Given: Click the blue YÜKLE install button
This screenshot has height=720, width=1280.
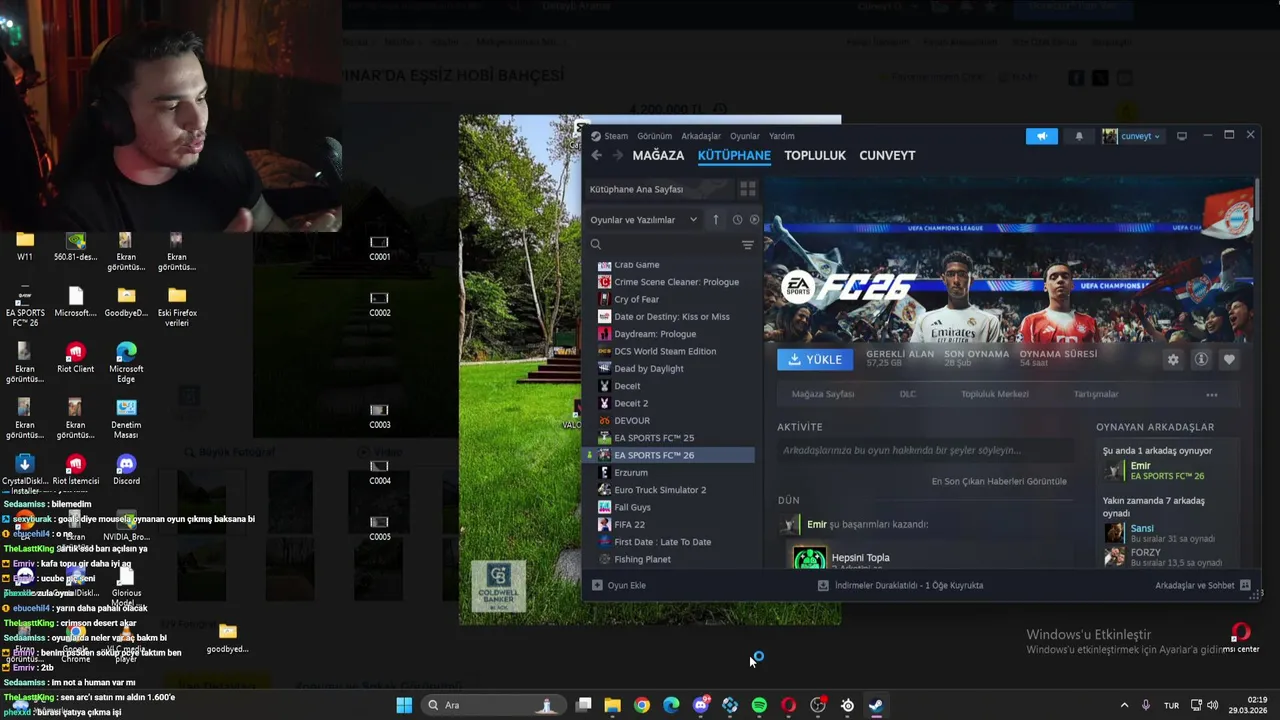Looking at the screenshot, I should pyautogui.click(x=815, y=359).
